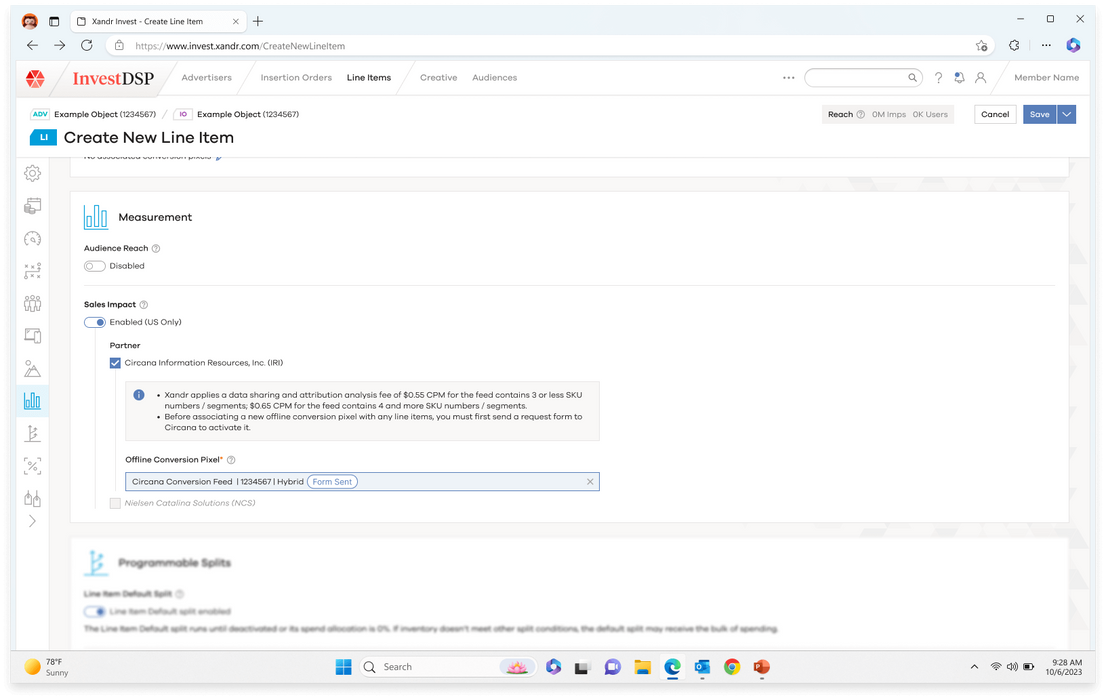Open insertion order Example Object breadcrumb link
1106x699 pixels.
click(248, 114)
